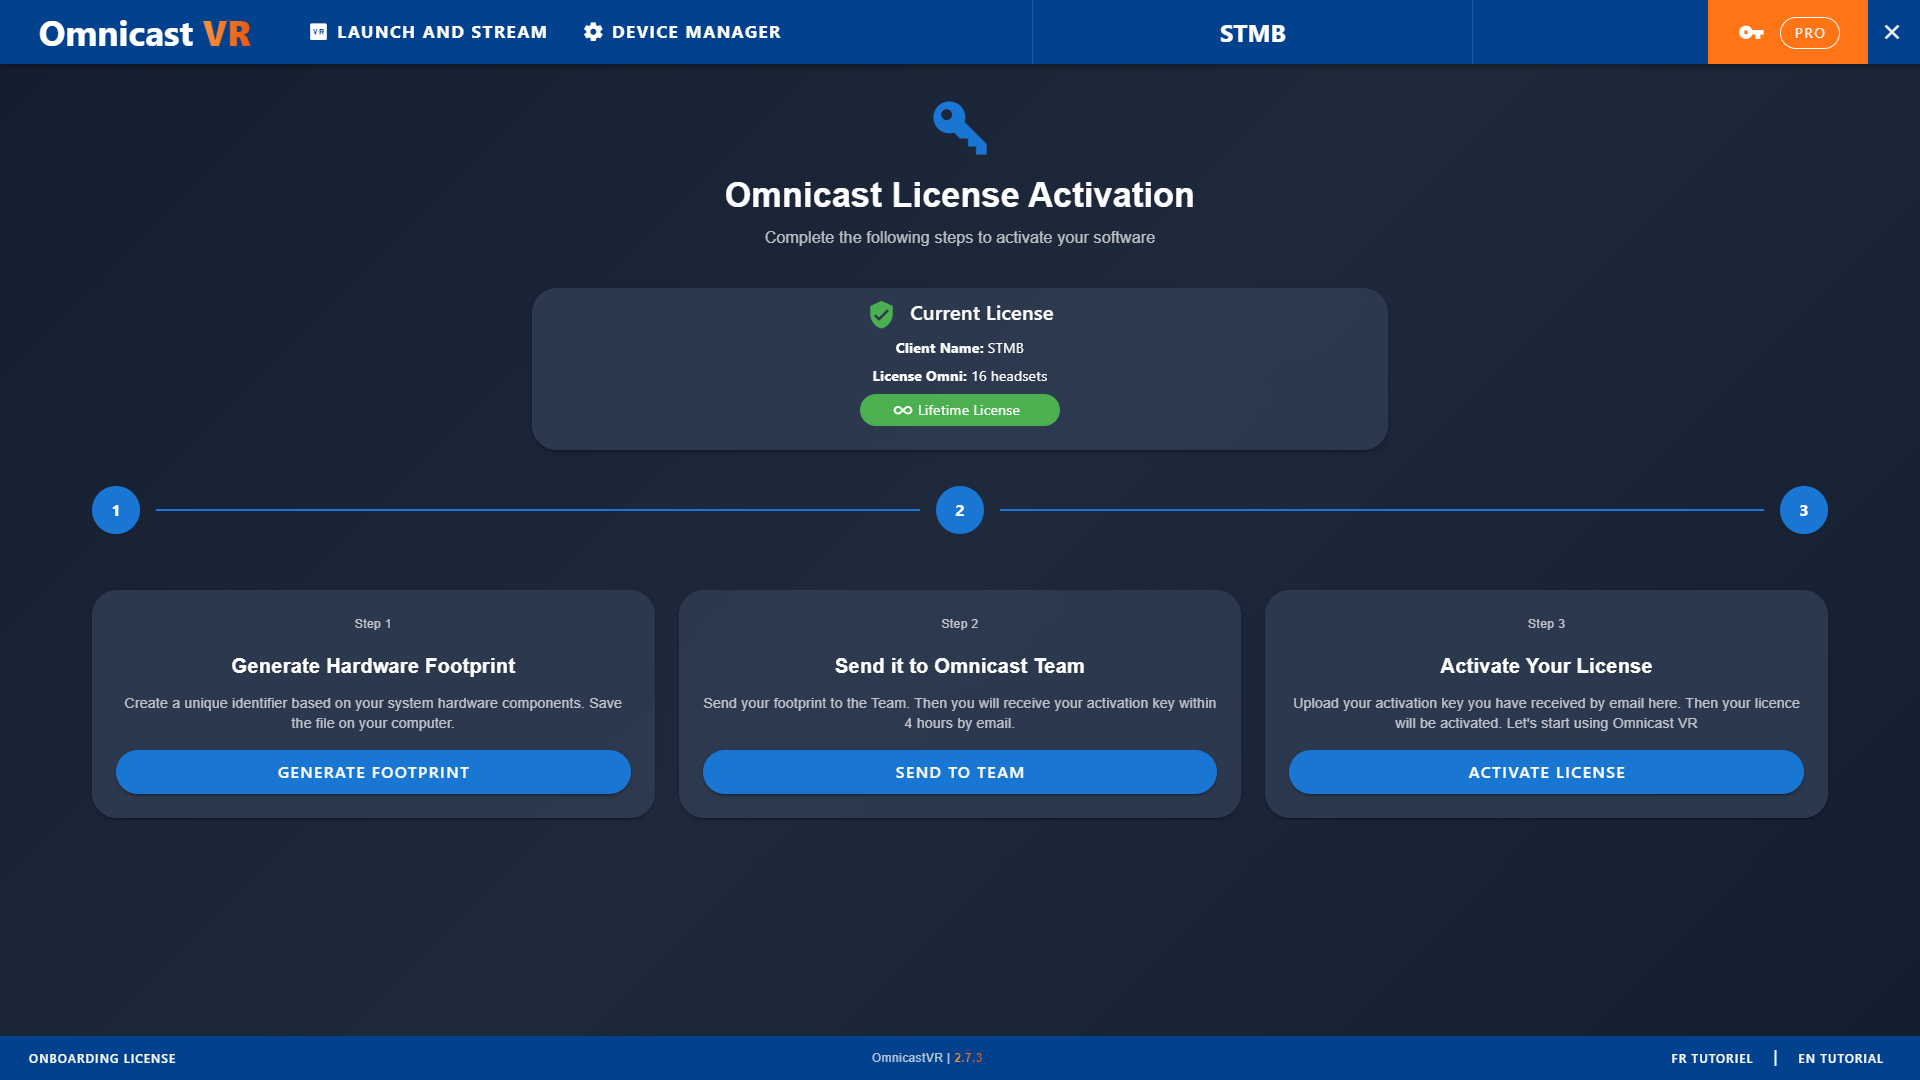Click the PRO badge pill

pos(1809,33)
